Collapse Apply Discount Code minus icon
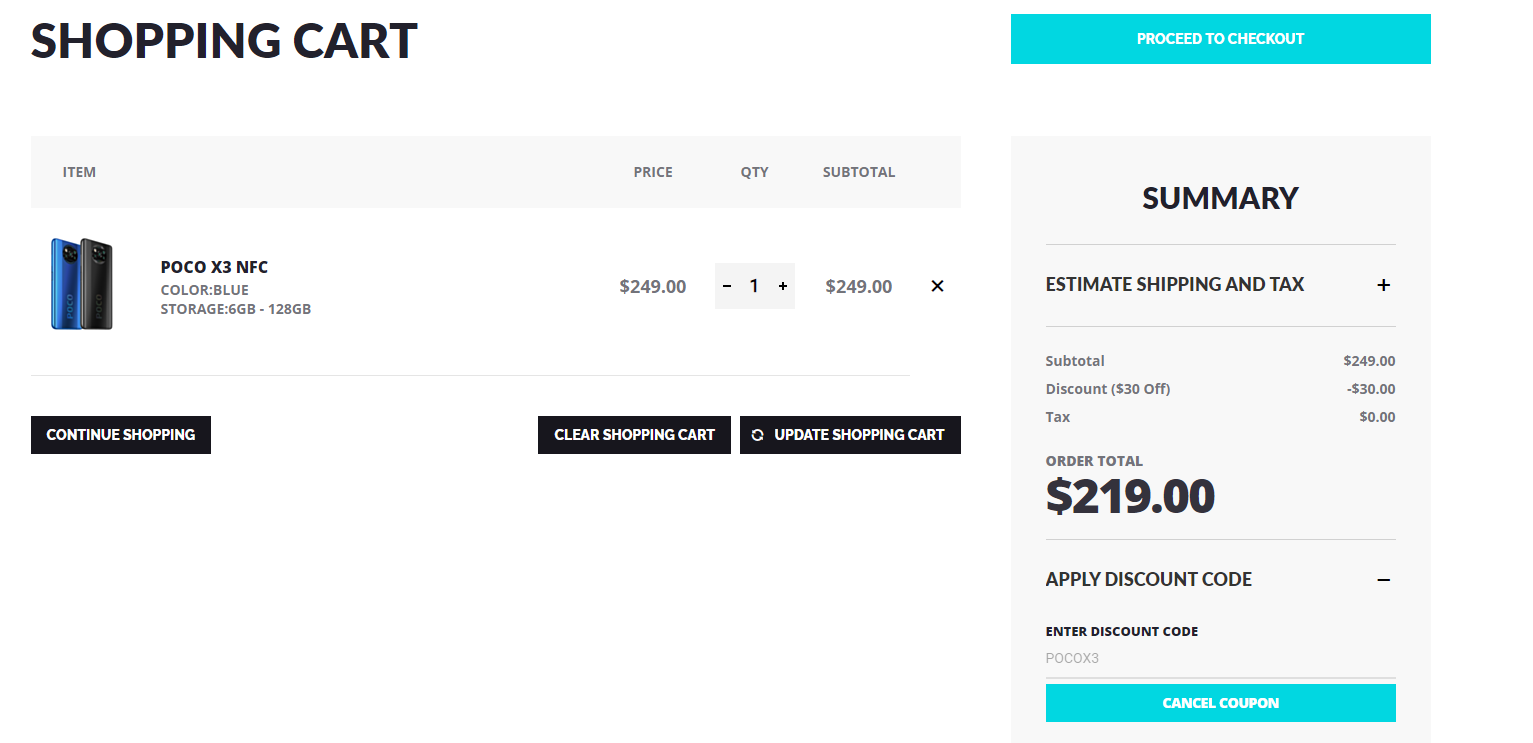Screen dimensions: 1533x743 point(1384,580)
